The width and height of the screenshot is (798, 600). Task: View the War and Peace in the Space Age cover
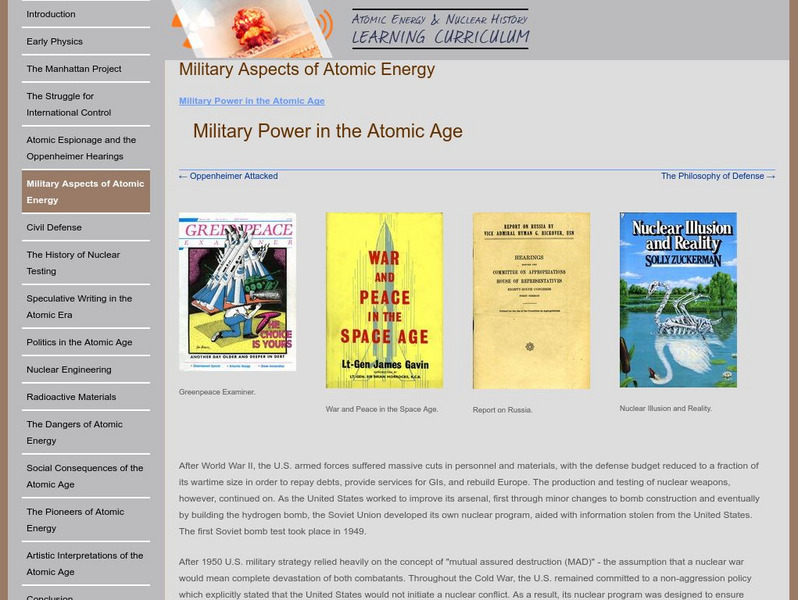point(384,300)
